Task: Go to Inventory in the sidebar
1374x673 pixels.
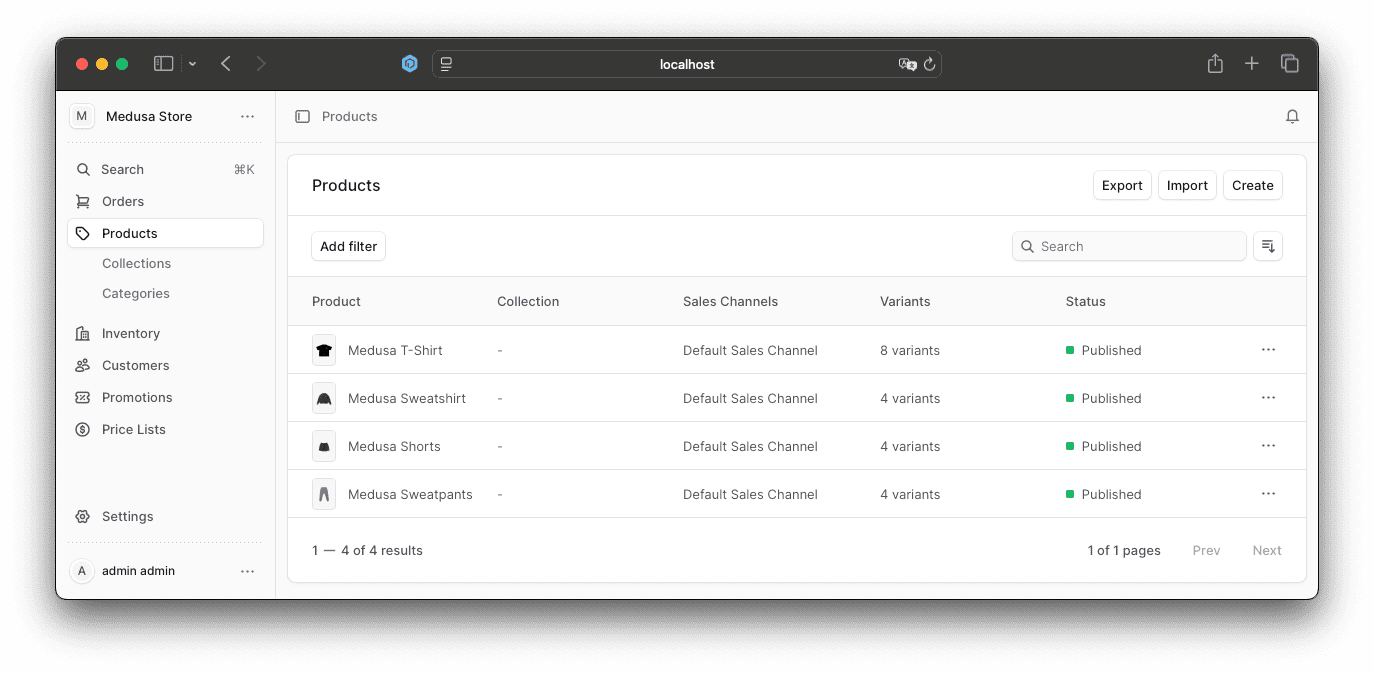Action: tap(130, 333)
